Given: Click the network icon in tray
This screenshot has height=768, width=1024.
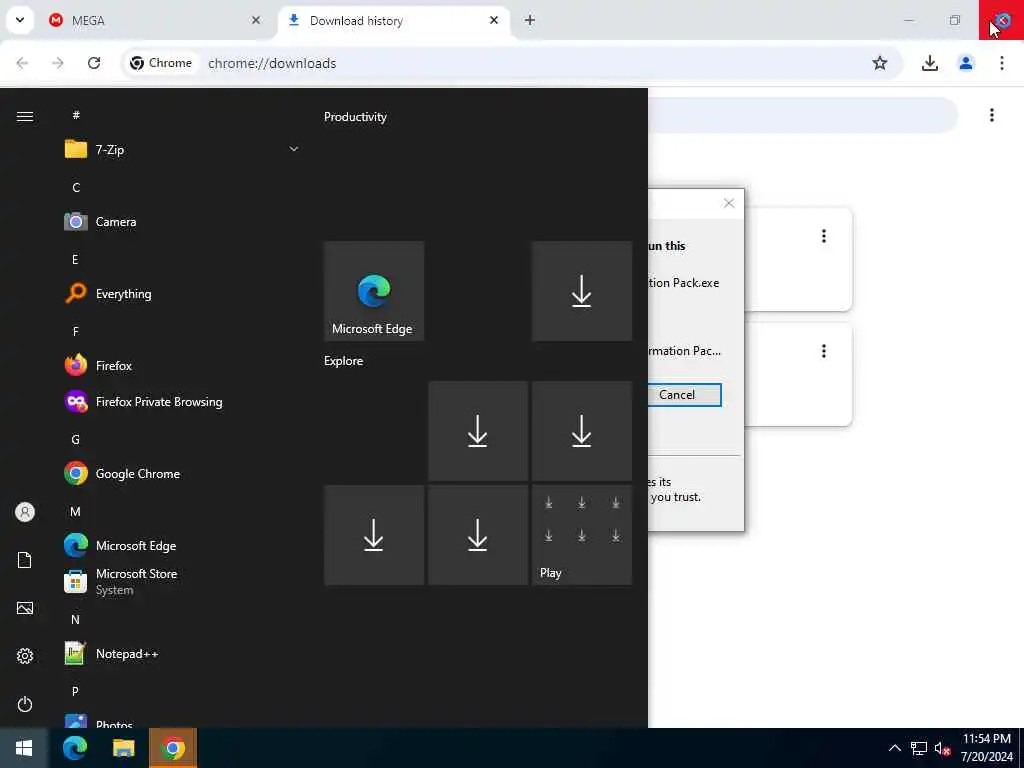Looking at the screenshot, I should tap(919, 748).
